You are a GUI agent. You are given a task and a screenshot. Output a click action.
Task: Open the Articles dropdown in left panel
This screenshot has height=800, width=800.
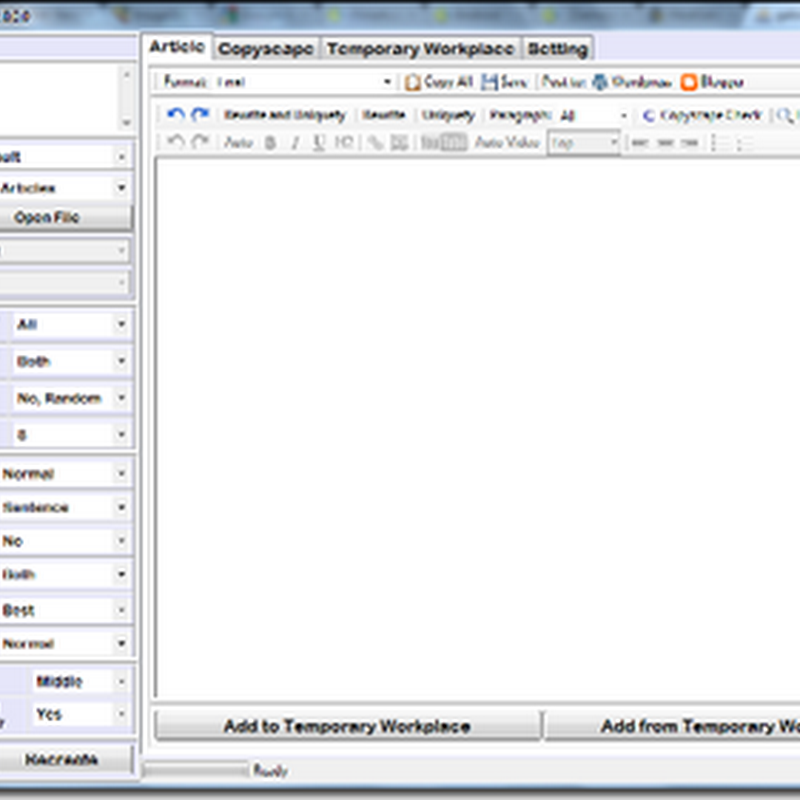tap(64, 188)
